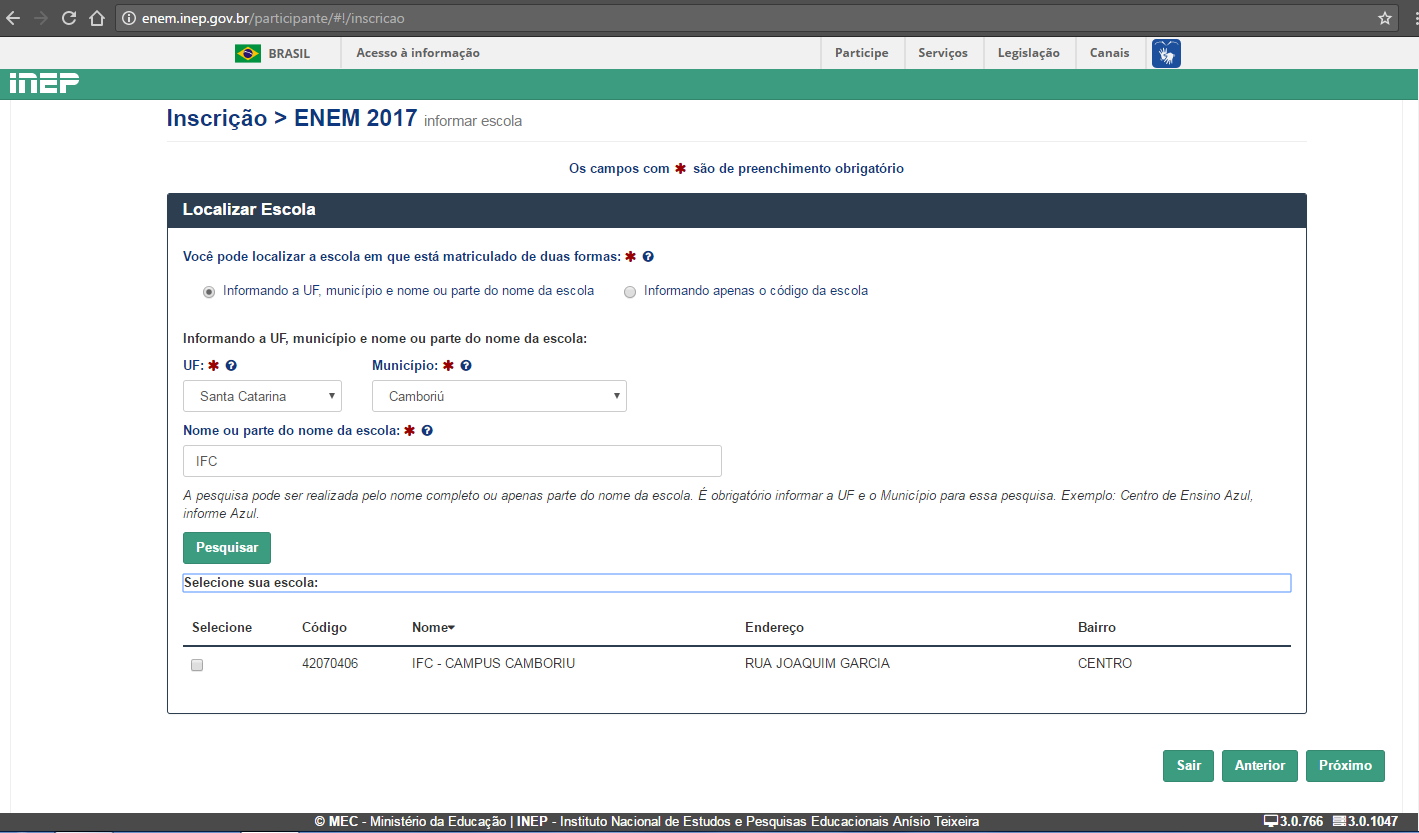Expand the Município dropdown showing Camboriú

click(x=499, y=396)
